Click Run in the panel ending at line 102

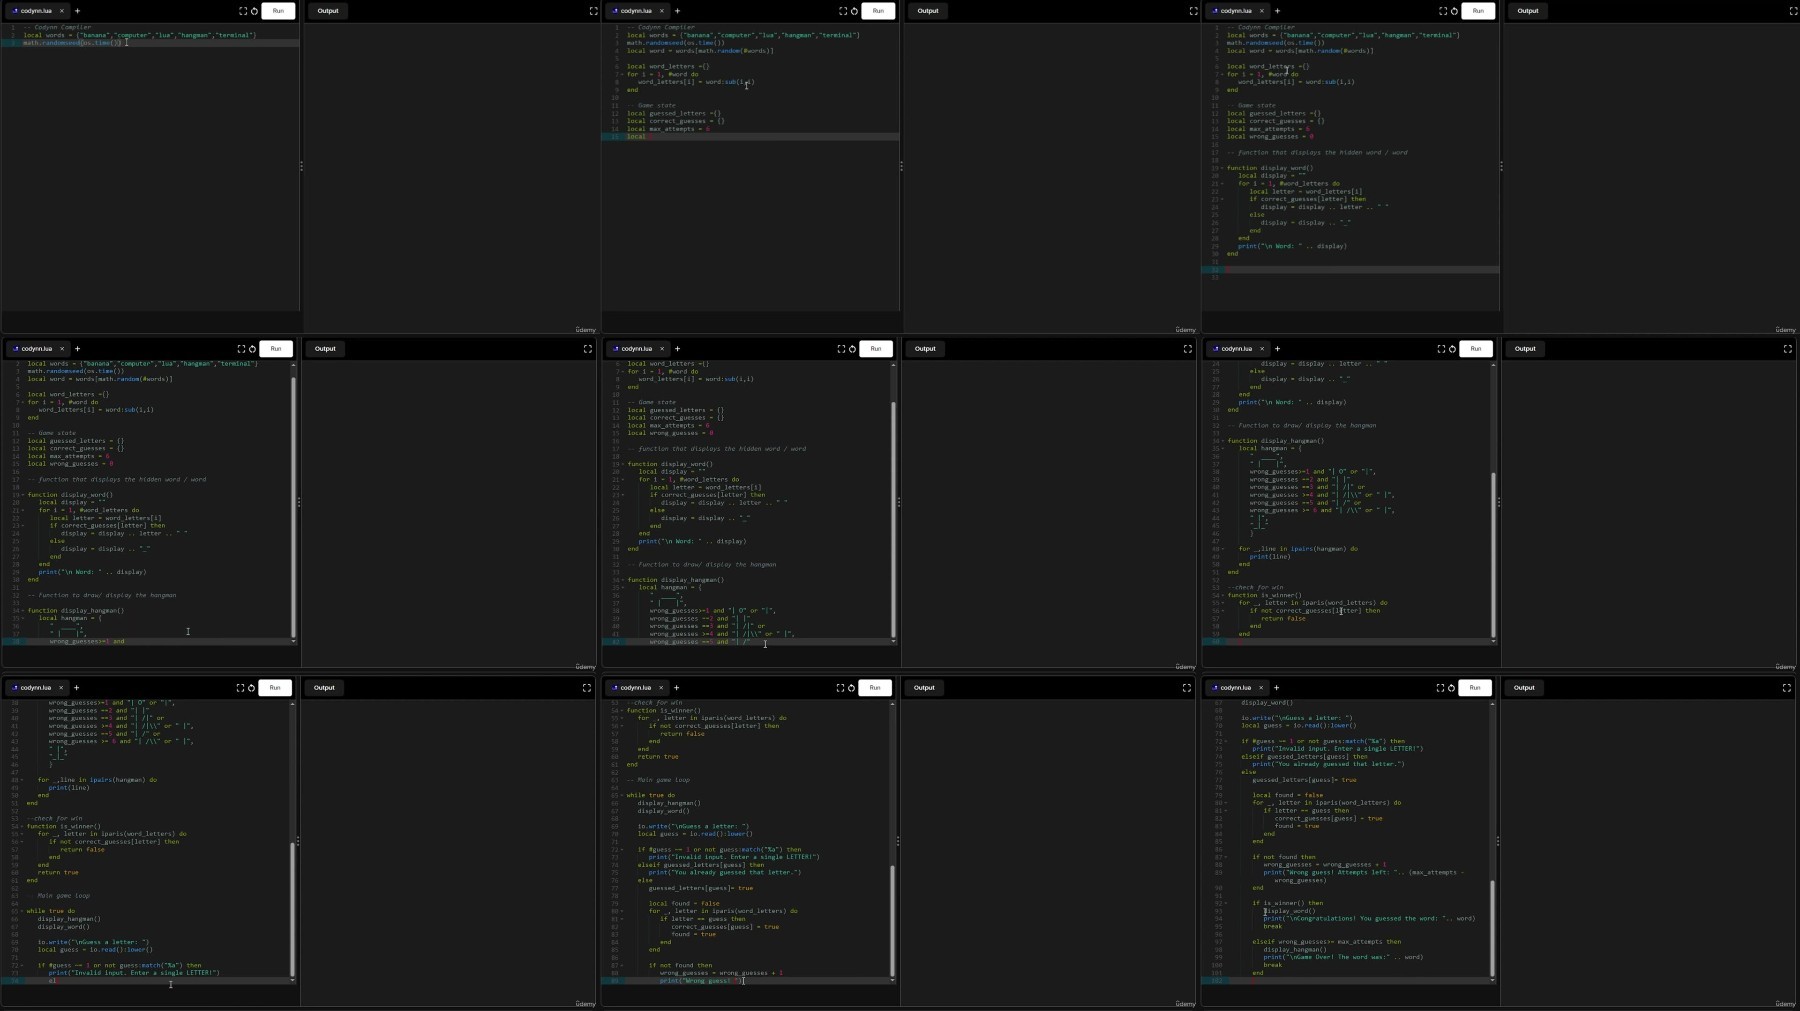(1475, 688)
